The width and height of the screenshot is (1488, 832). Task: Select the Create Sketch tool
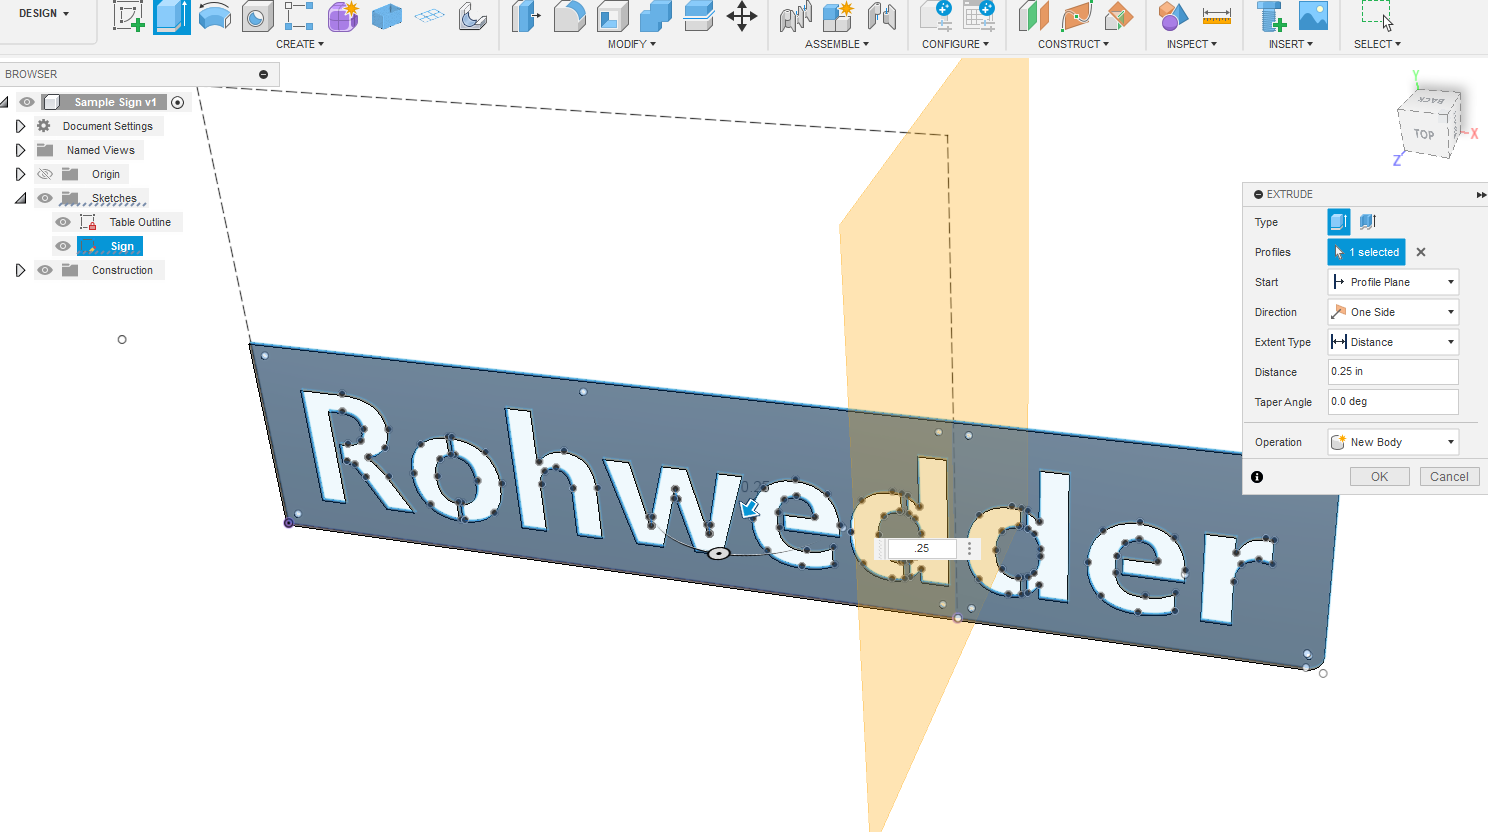coord(128,16)
